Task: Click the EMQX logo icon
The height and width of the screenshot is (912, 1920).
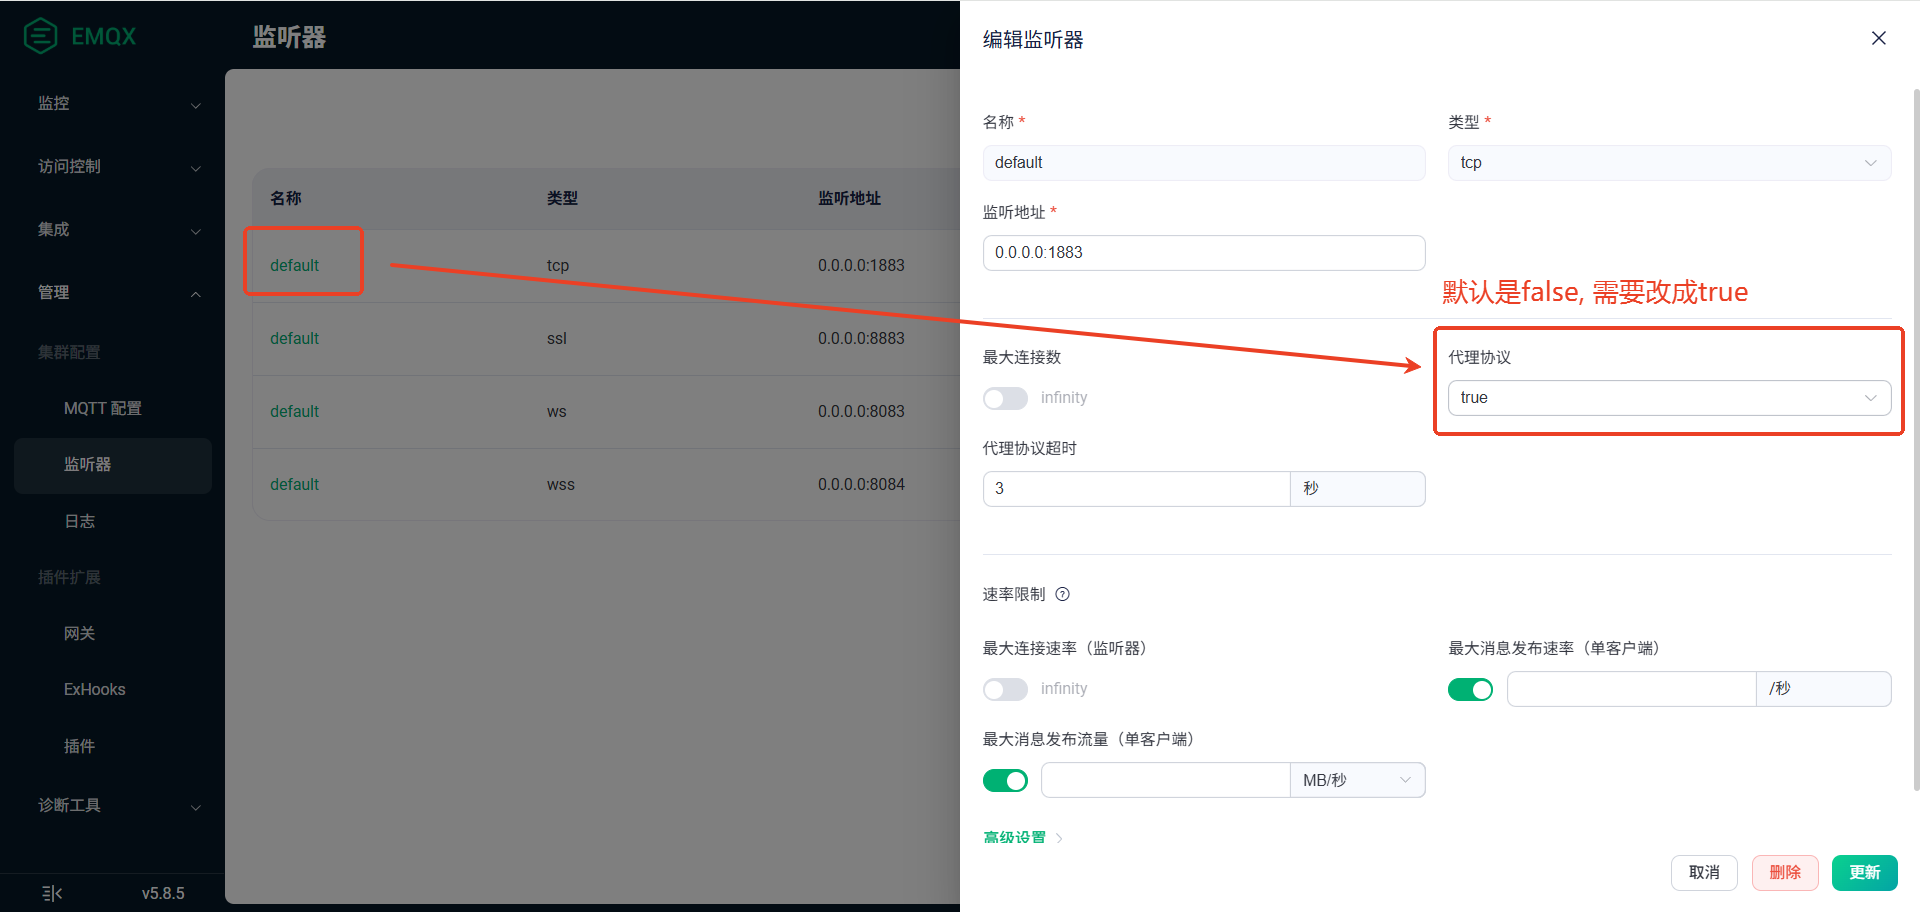Action: click(41, 36)
